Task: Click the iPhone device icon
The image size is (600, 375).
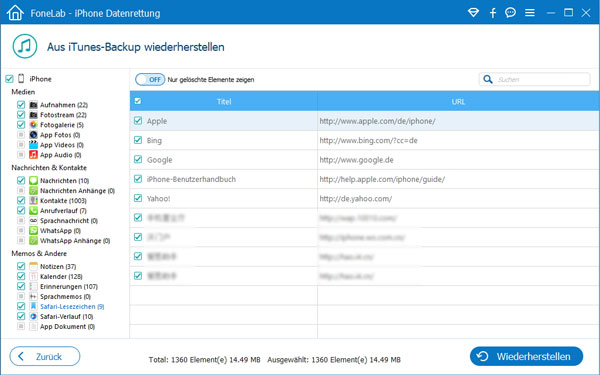Action: pos(21,78)
